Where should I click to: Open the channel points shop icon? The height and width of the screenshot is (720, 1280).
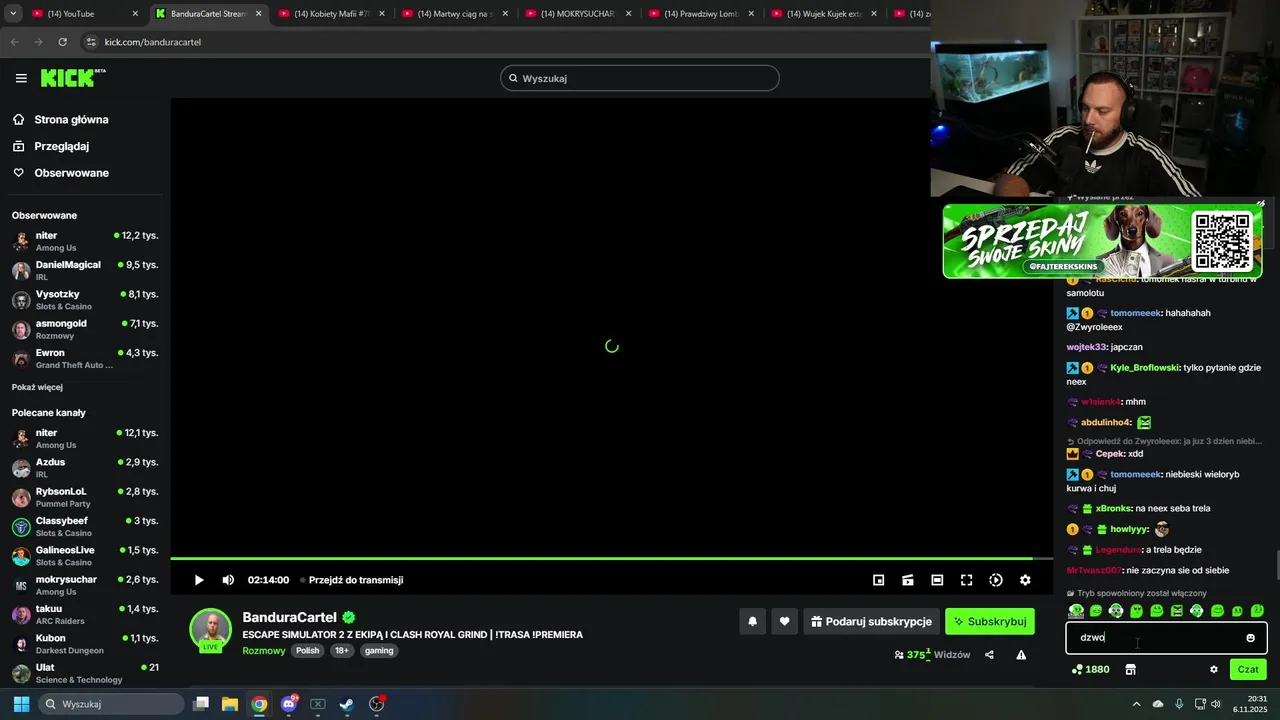(1130, 669)
